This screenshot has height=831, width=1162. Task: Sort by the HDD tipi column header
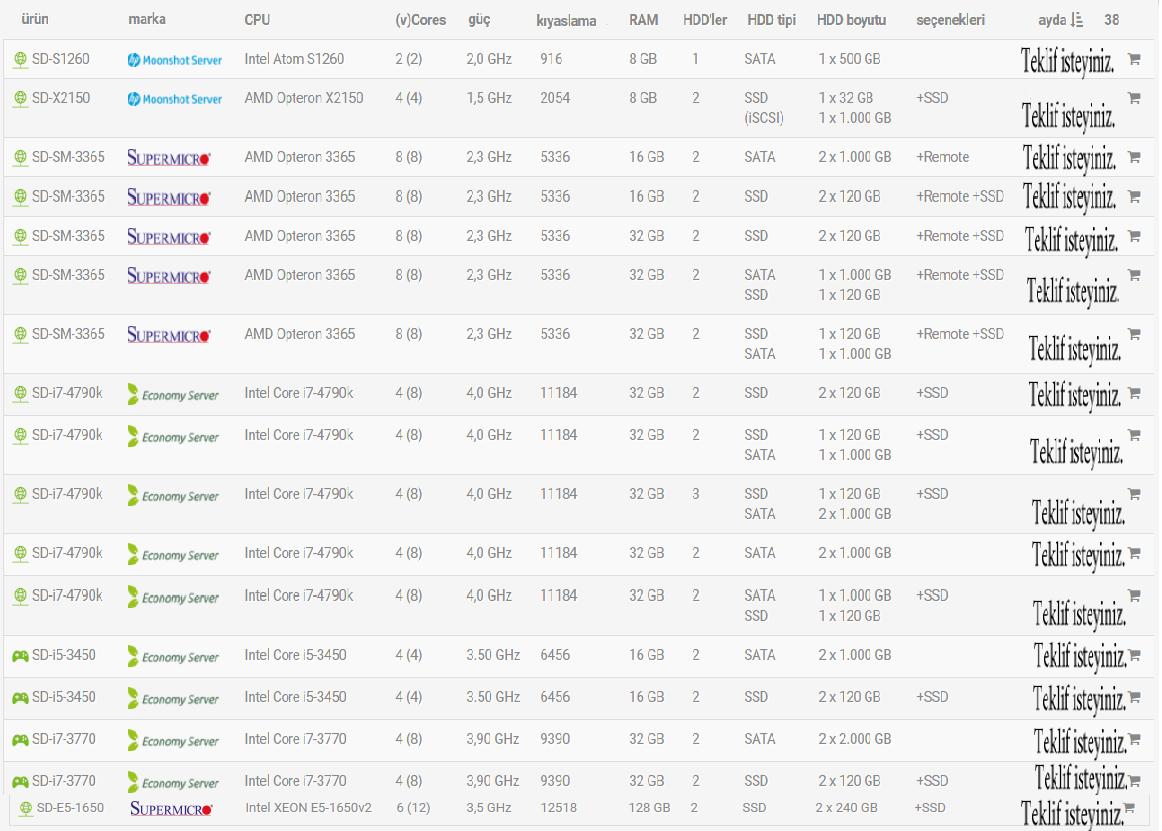pos(771,20)
